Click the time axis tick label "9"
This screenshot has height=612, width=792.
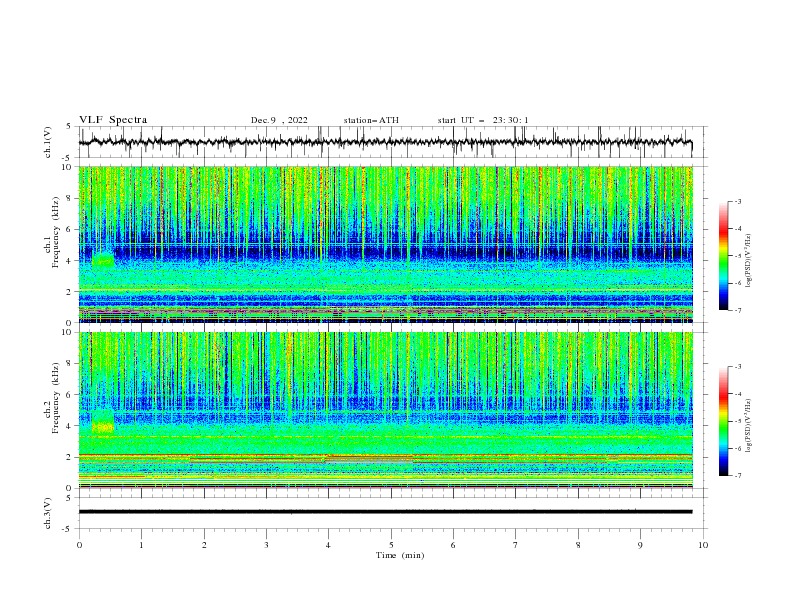pyautogui.click(x=640, y=545)
